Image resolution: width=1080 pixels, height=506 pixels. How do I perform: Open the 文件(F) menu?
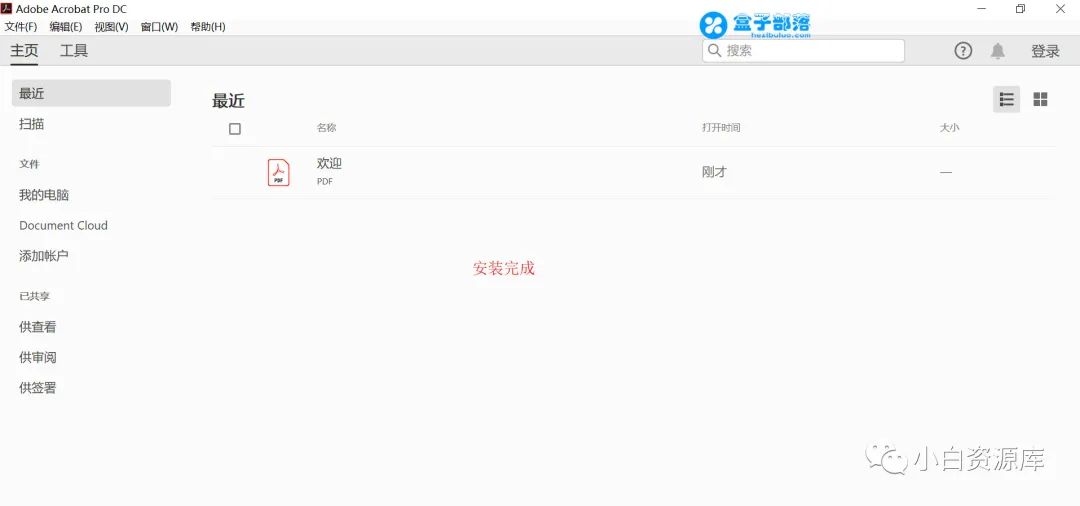coord(21,27)
